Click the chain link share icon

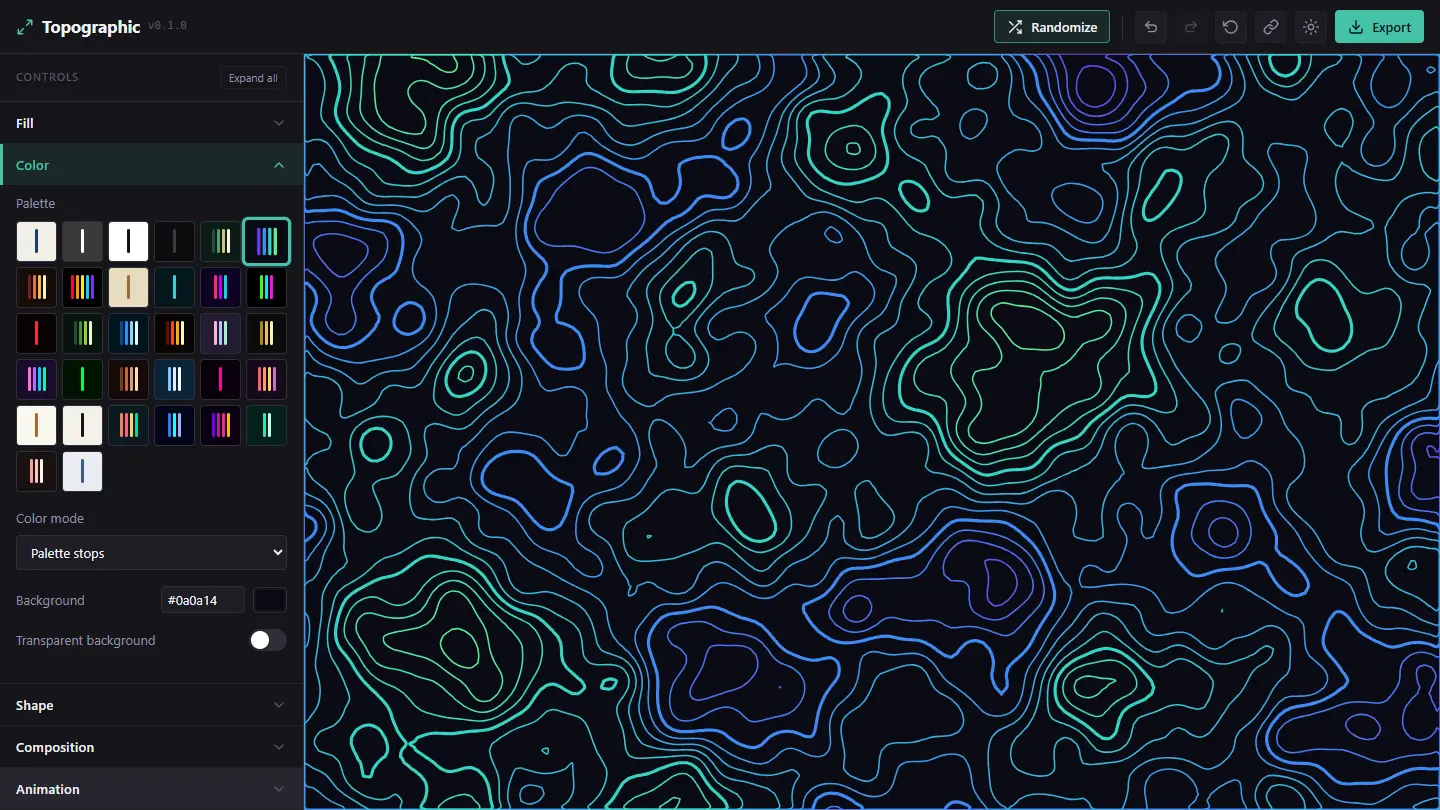[1271, 27]
